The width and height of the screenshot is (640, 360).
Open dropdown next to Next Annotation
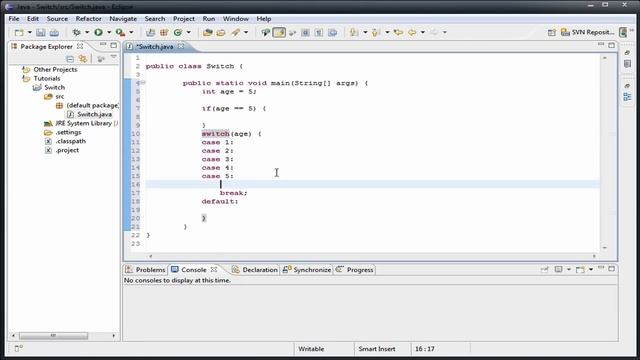tap(365, 32)
